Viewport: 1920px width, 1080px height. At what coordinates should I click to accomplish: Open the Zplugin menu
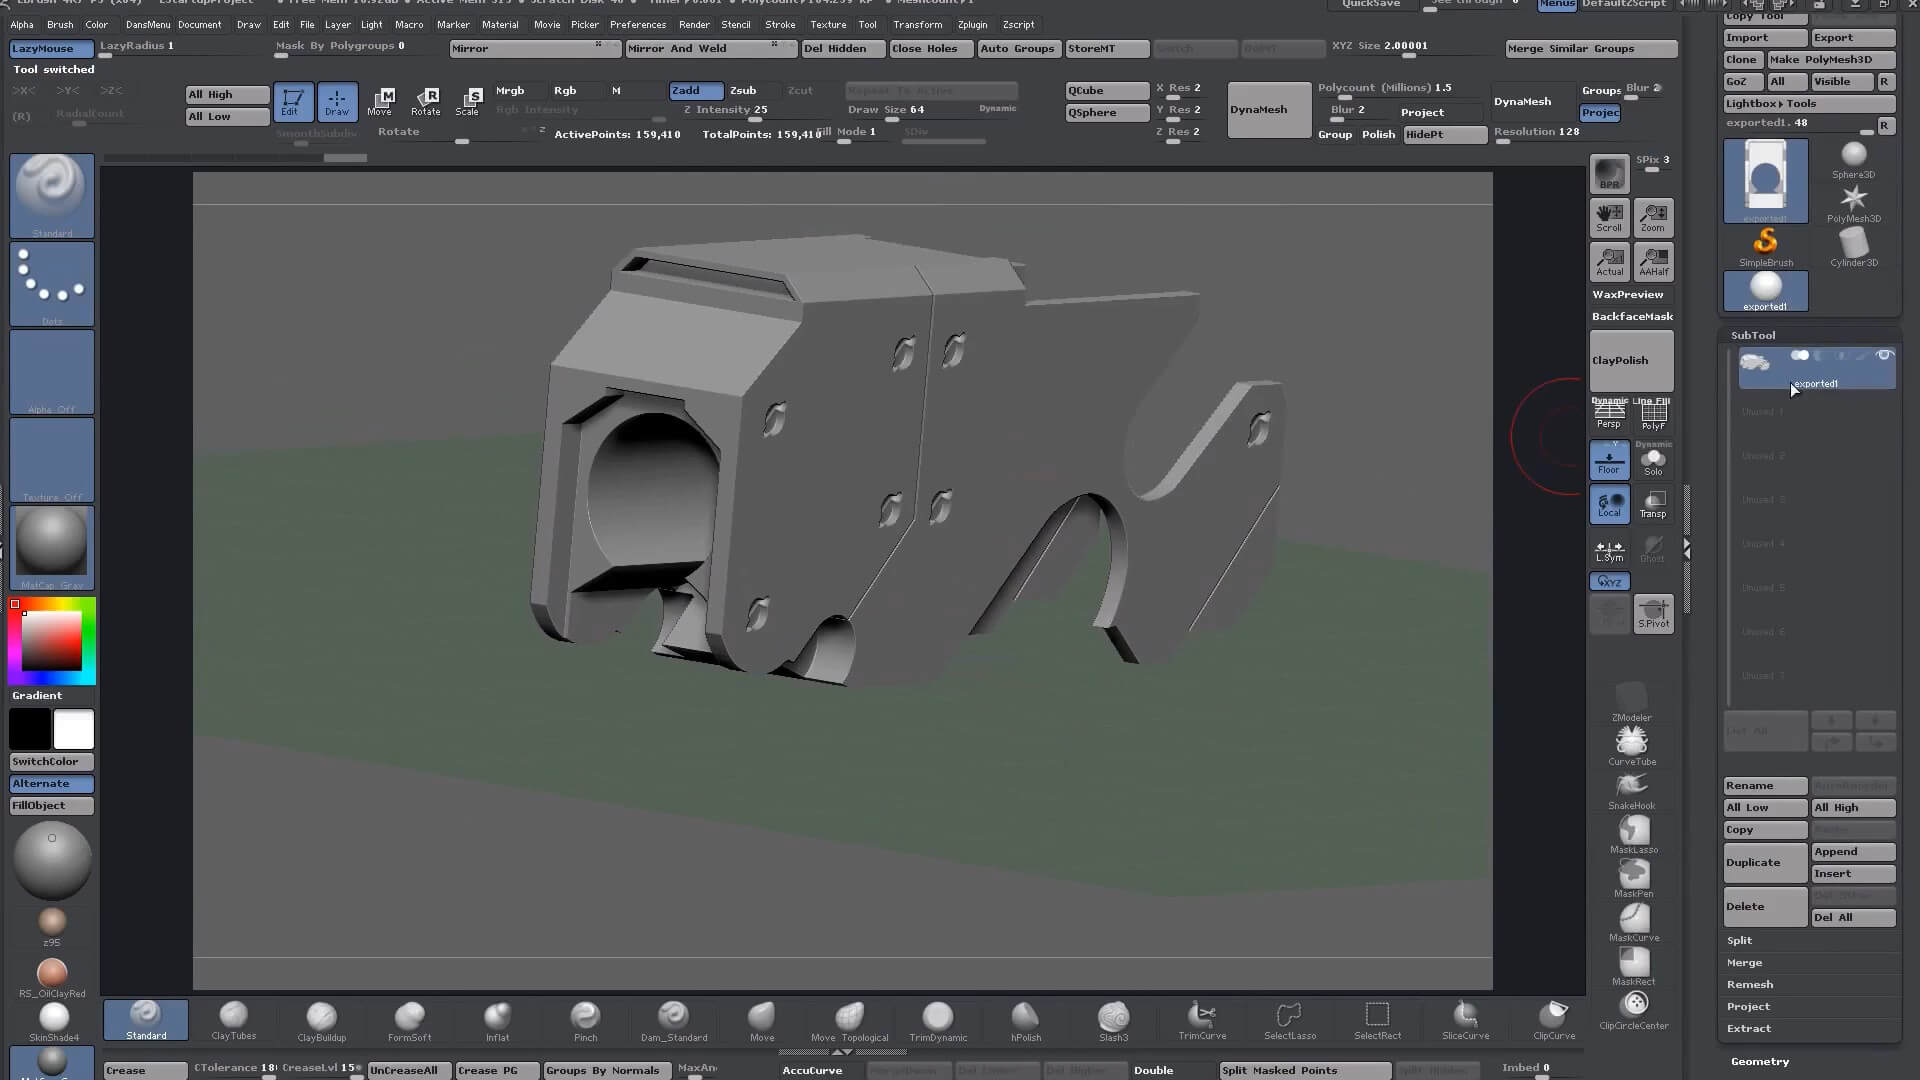click(x=971, y=24)
